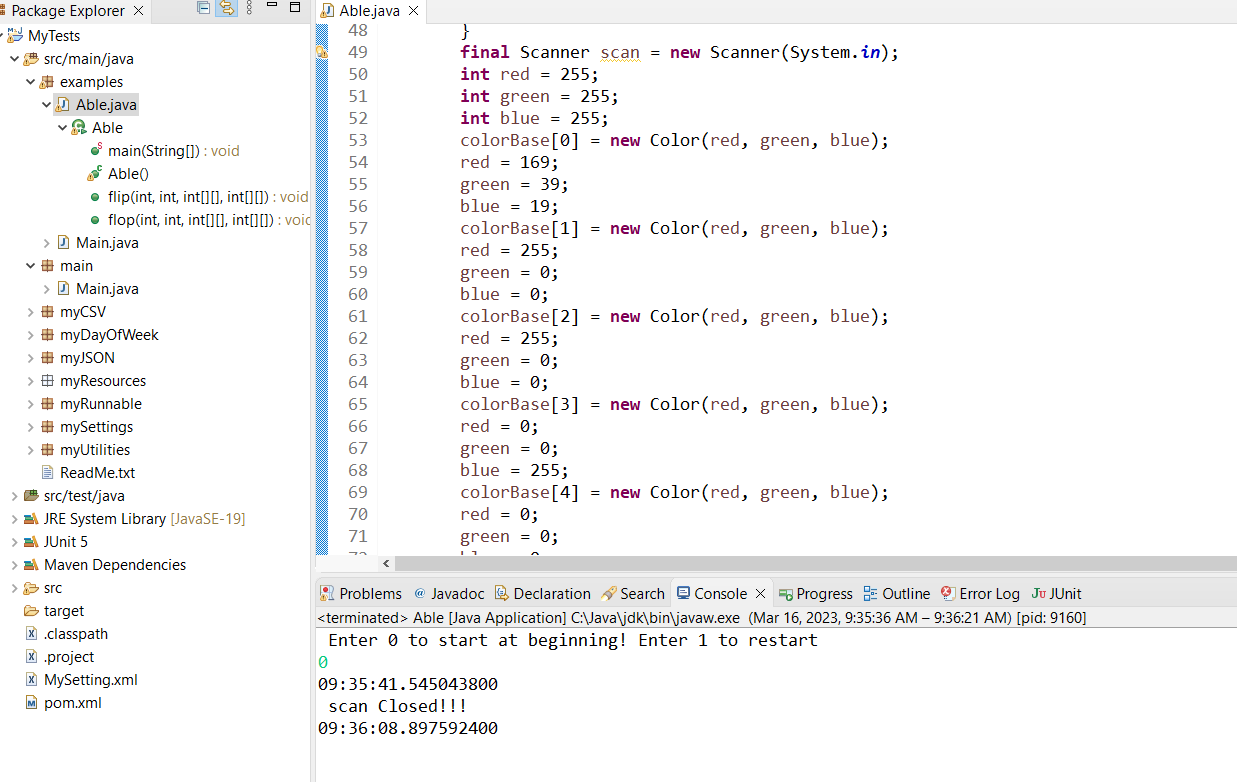Switch to the Problems tab
The width and height of the screenshot is (1237, 782).
[x=361, y=593]
